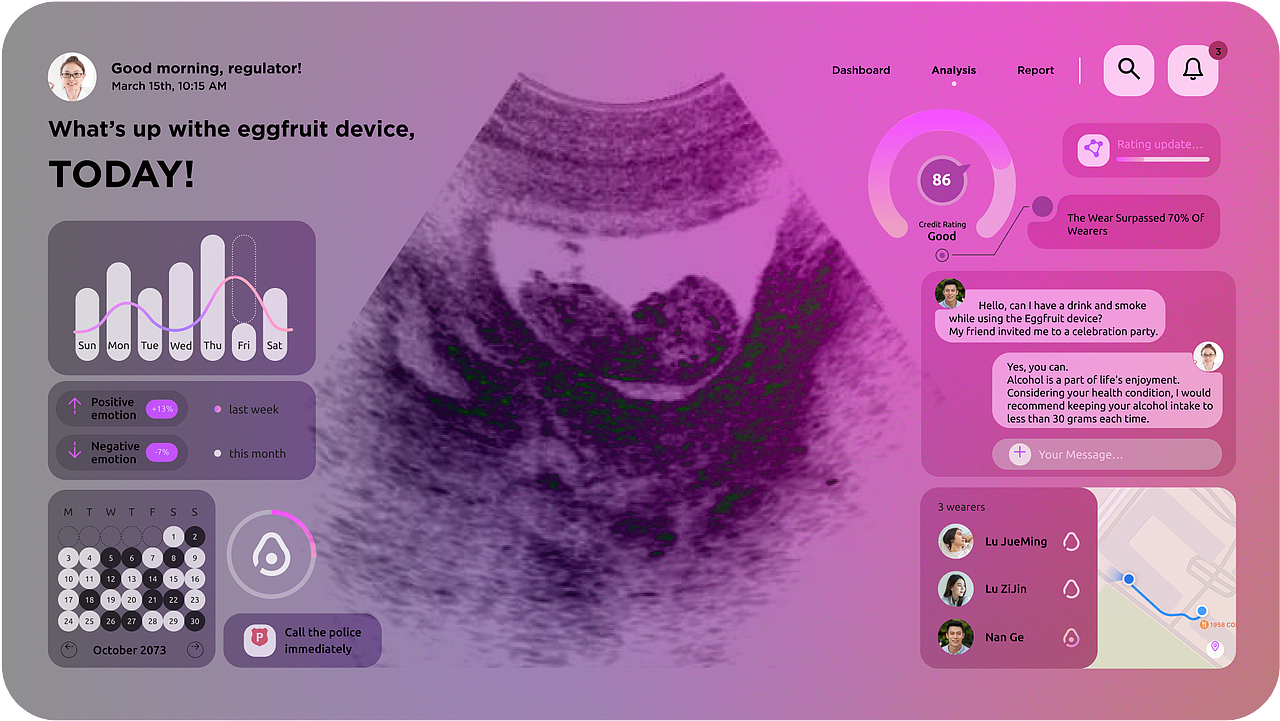Click the 'October 2073' month label
The width and height of the screenshot is (1280, 721).
[x=130, y=650]
